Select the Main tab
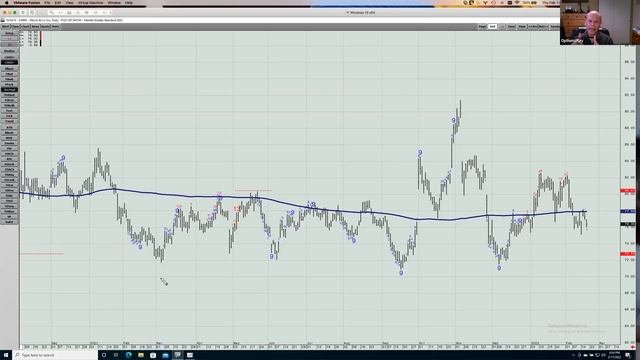Screen dimensions: 640x360 click(6, 27)
